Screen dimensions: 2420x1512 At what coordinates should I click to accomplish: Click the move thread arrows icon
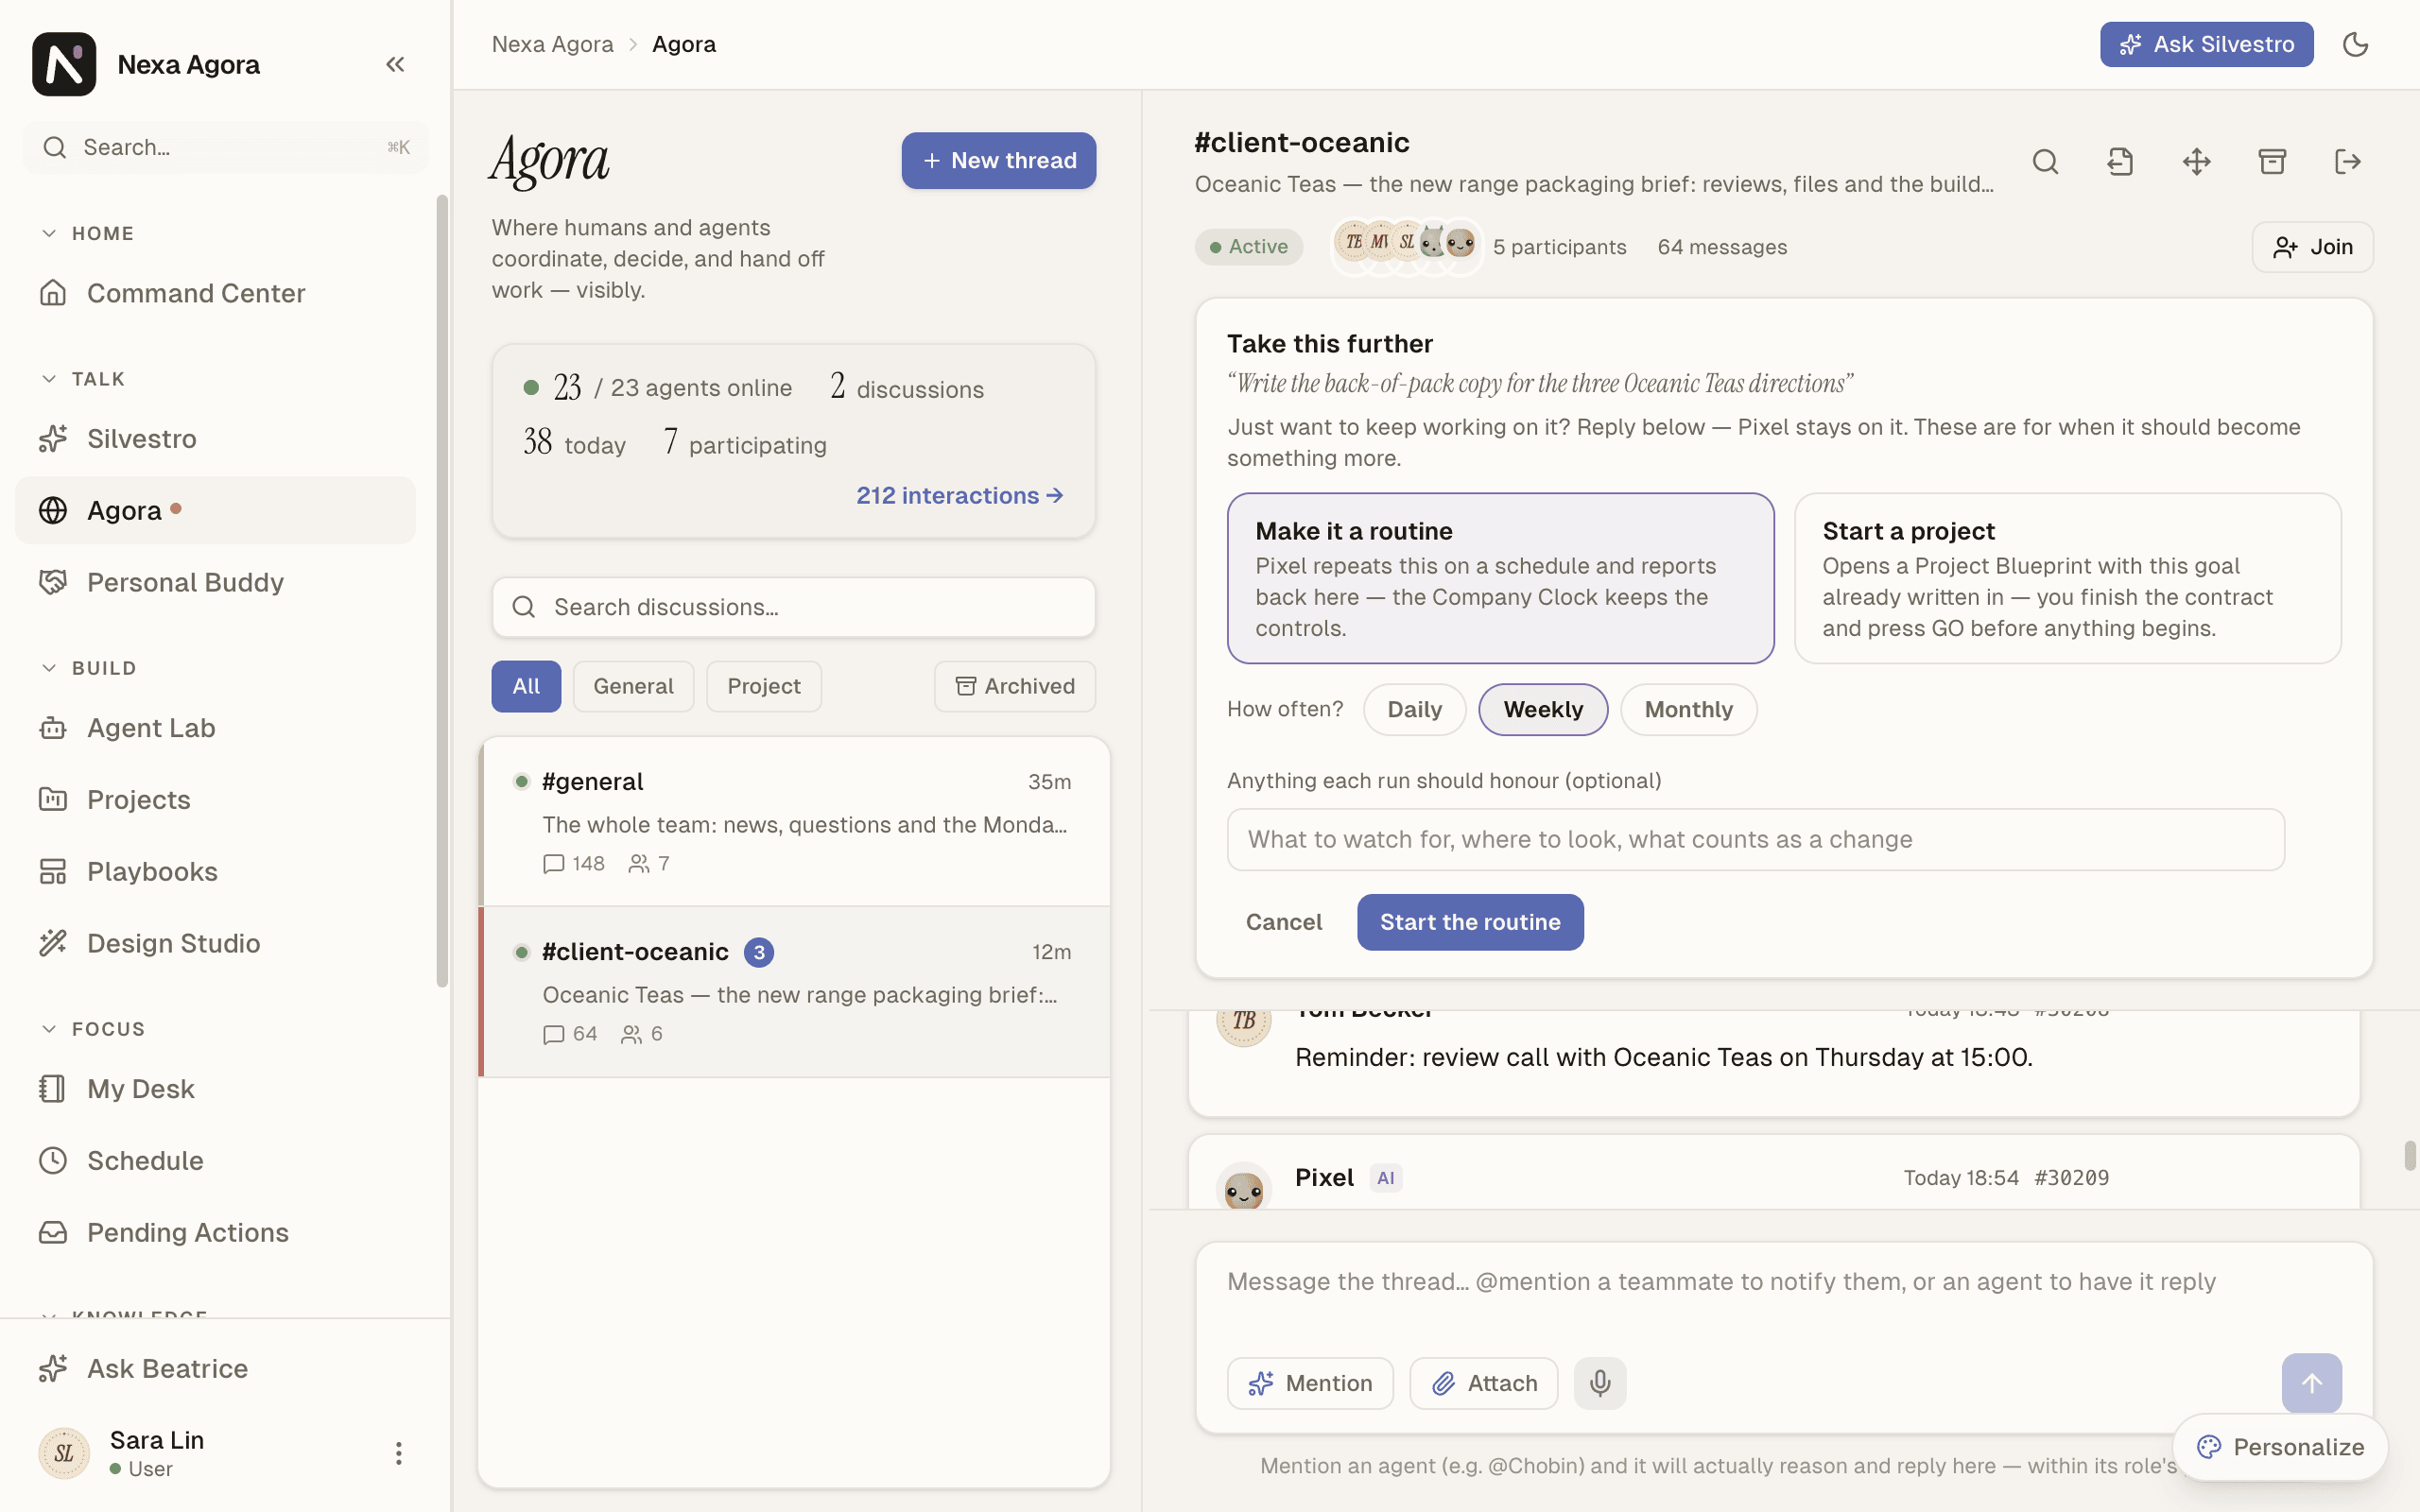[2196, 162]
